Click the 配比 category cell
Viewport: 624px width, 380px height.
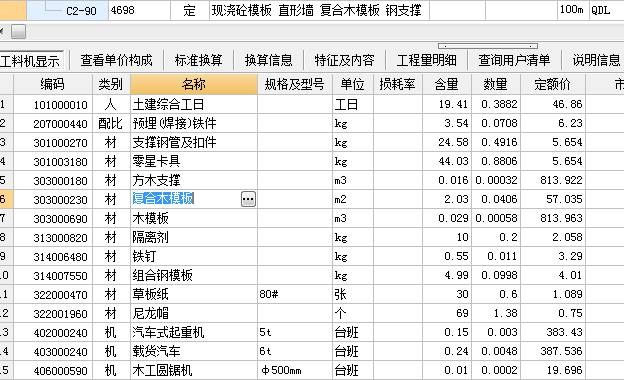(x=111, y=123)
